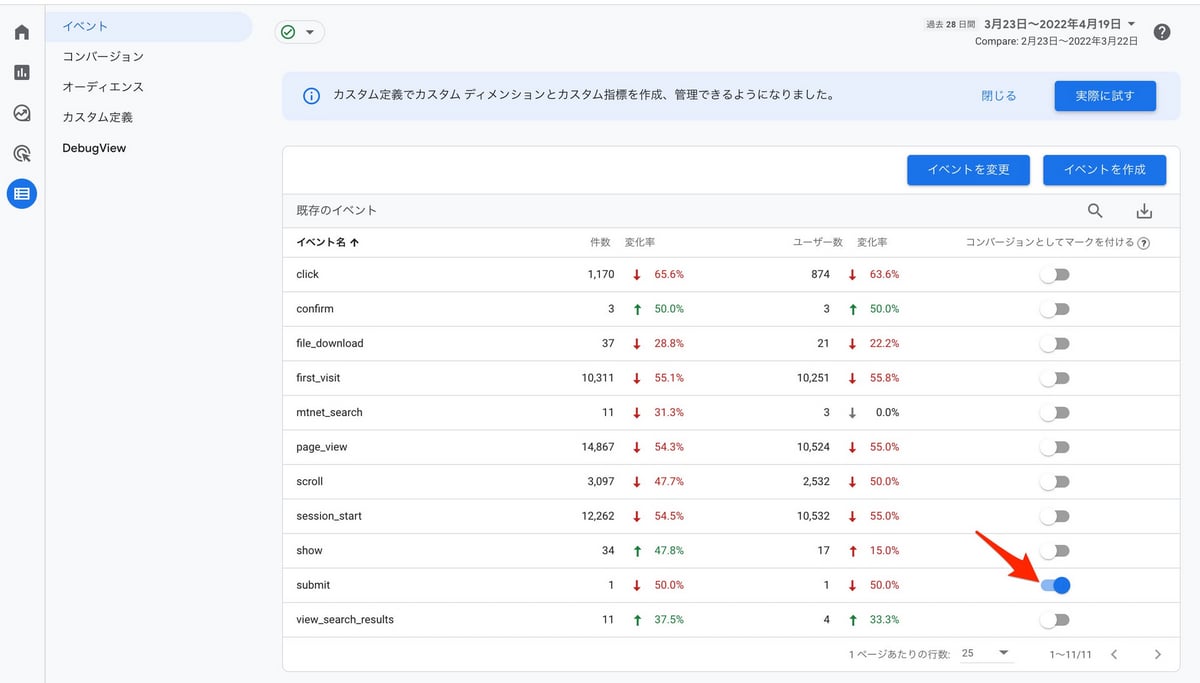Click the submit event name
Viewport: 1200px width, 683px height.
(x=313, y=585)
